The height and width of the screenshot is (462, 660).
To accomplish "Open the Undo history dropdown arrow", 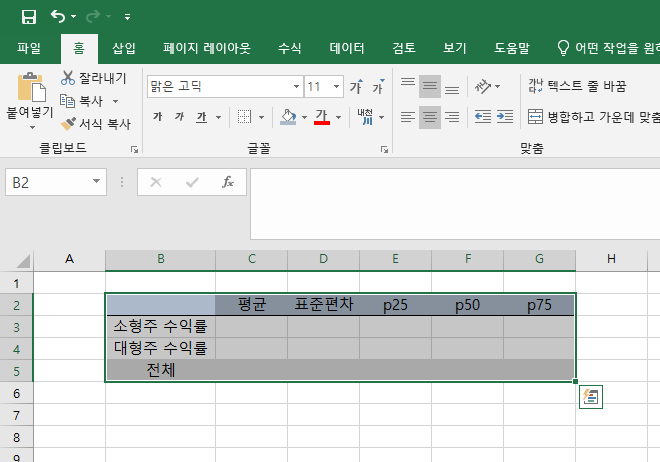I will (74, 17).
